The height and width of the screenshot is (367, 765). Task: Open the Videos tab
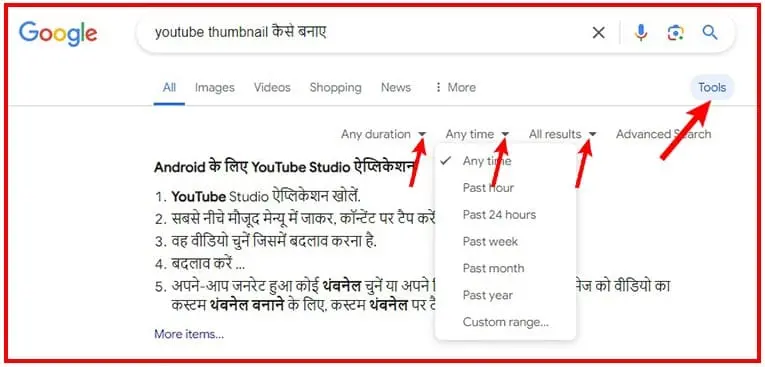272,88
